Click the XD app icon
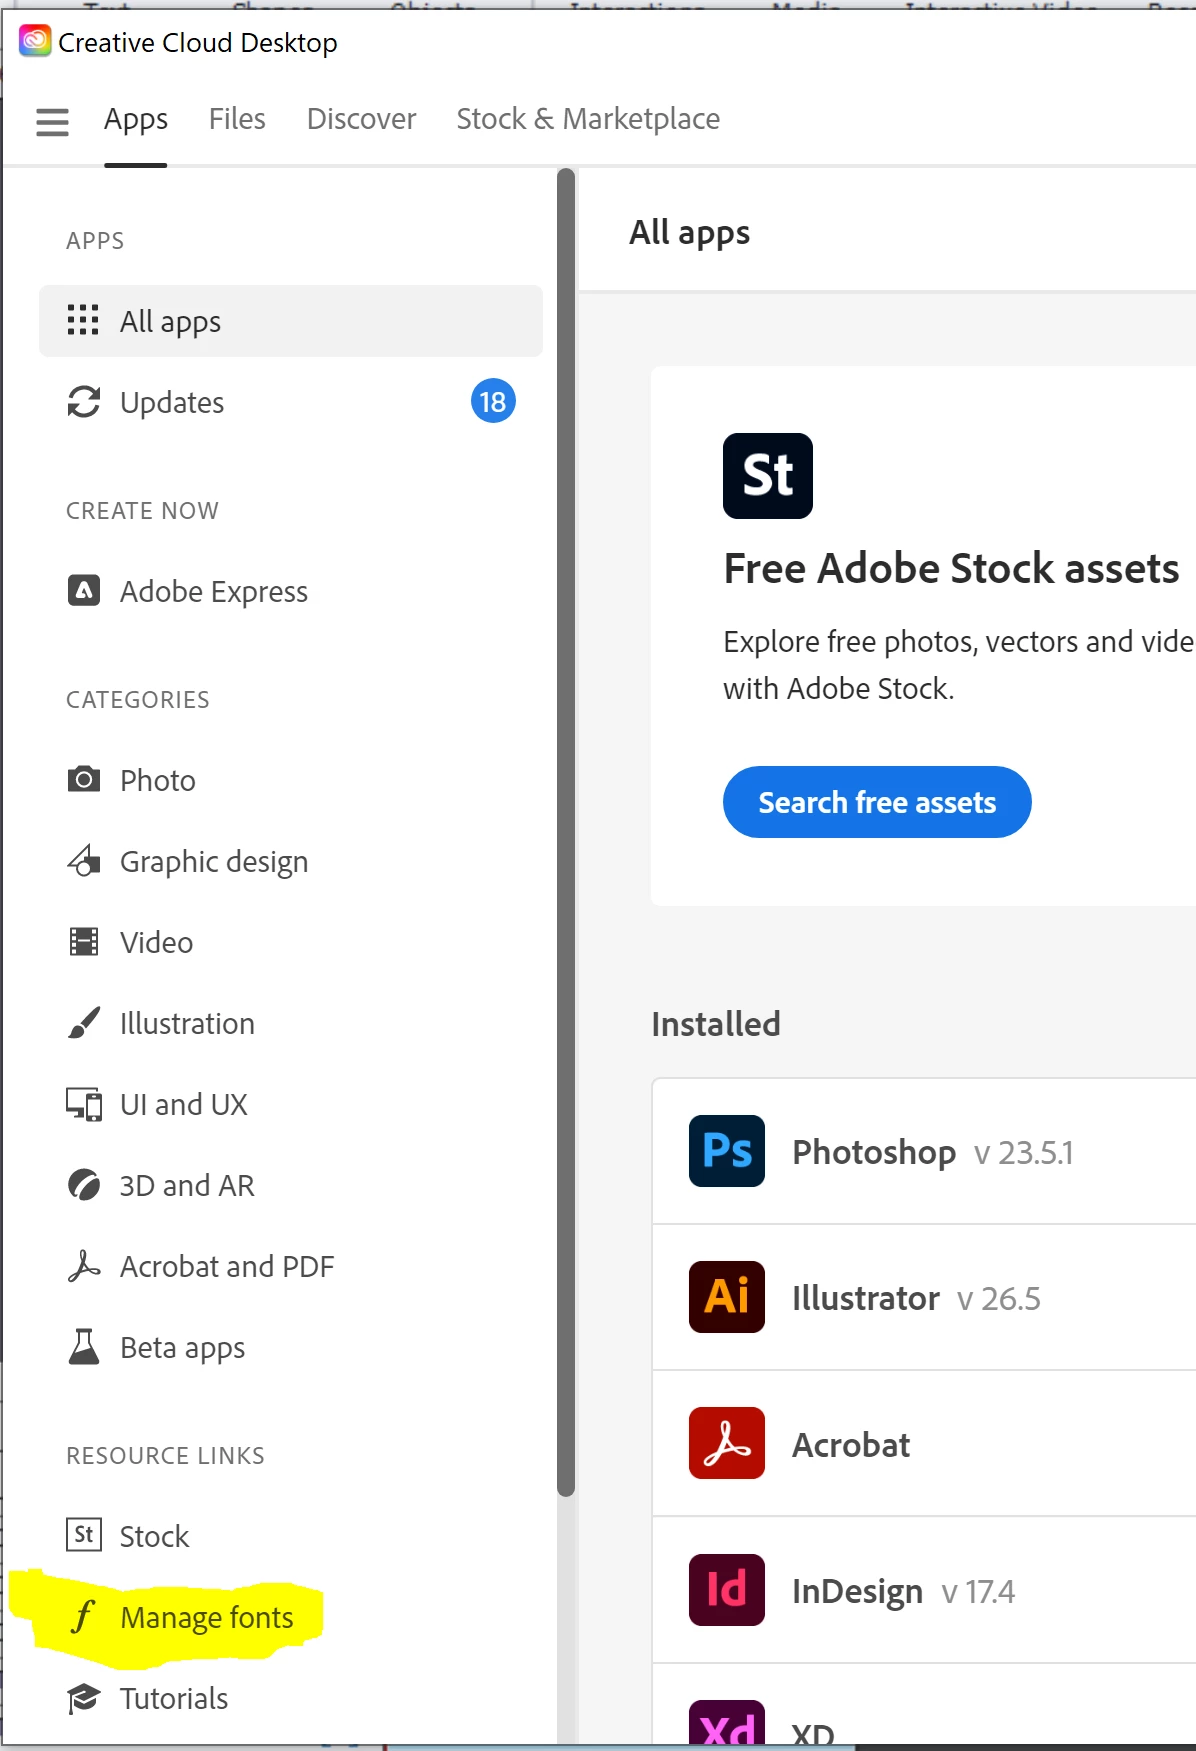 coord(727,1722)
